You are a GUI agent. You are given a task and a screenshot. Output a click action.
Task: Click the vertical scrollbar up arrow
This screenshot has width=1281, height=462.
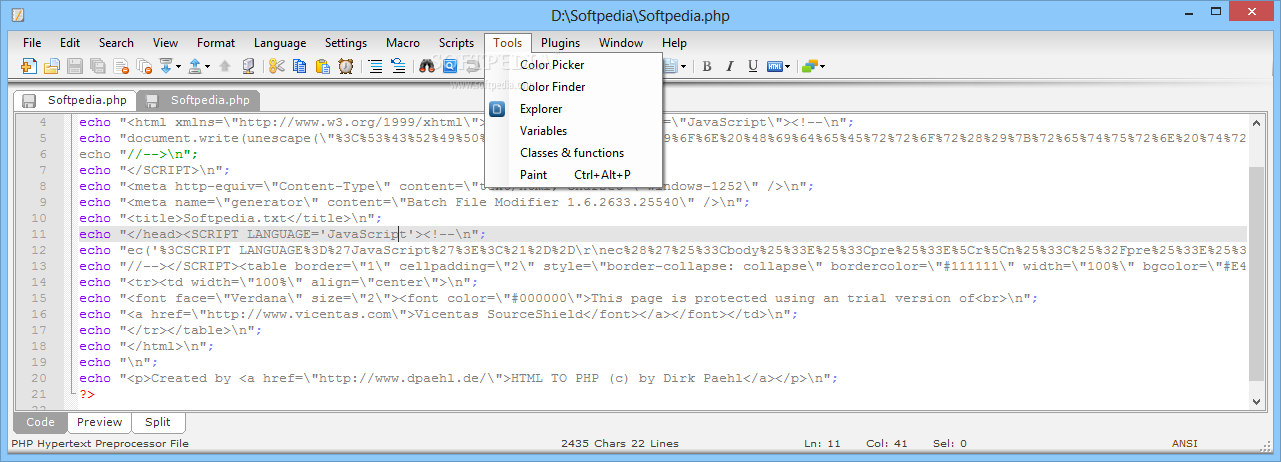tap(1257, 122)
